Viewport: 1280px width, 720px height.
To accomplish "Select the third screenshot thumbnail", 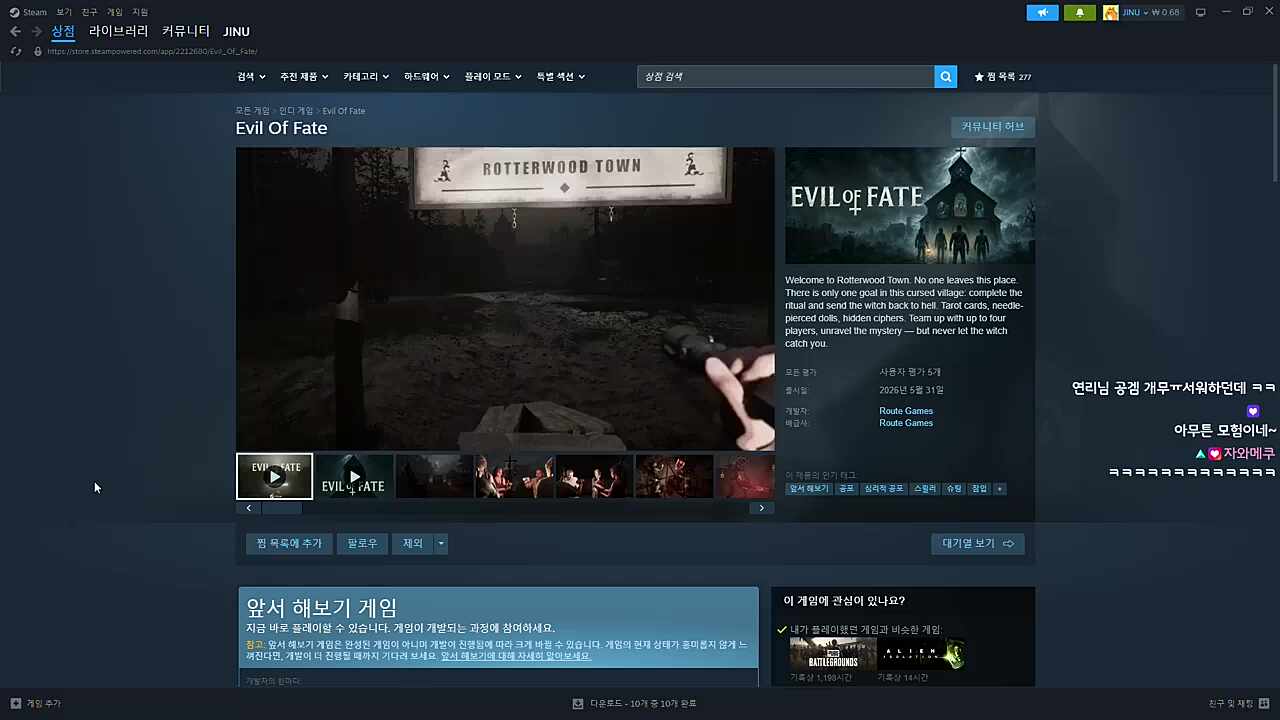I will point(434,476).
